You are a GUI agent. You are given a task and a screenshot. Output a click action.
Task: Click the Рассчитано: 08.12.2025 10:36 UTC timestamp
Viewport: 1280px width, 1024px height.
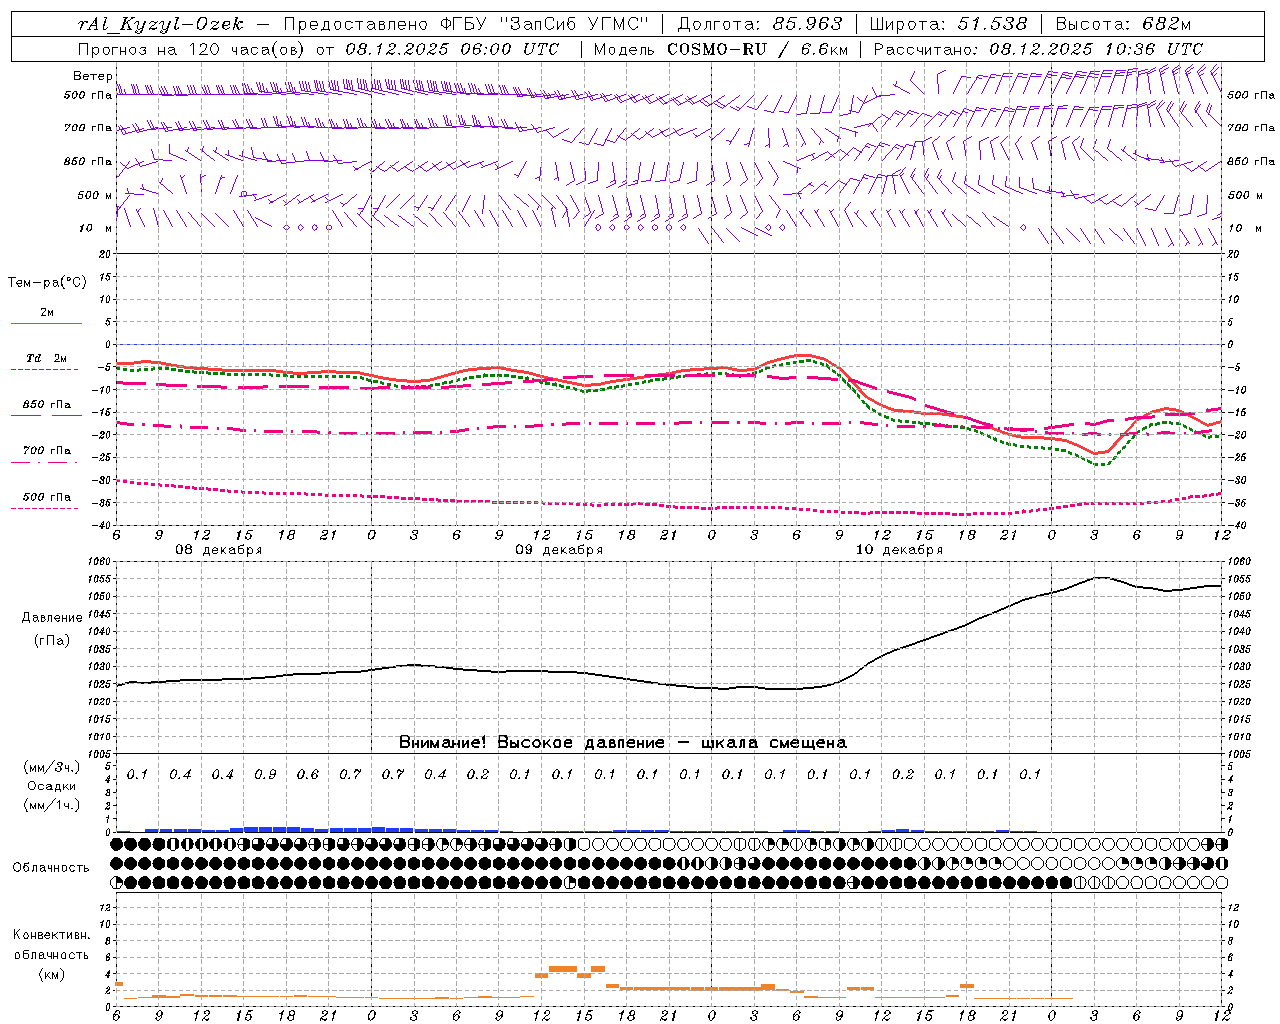pyautogui.click(x=1038, y=49)
